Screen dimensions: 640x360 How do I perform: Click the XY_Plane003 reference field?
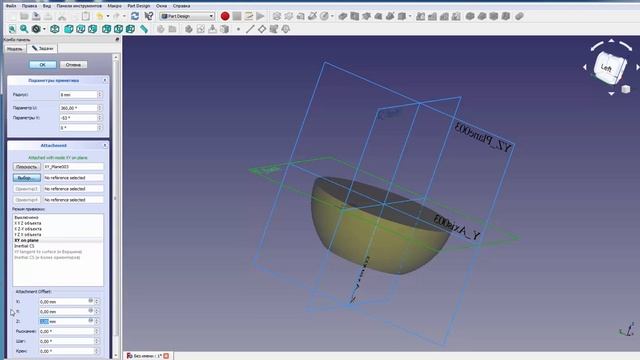tap(73, 167)
